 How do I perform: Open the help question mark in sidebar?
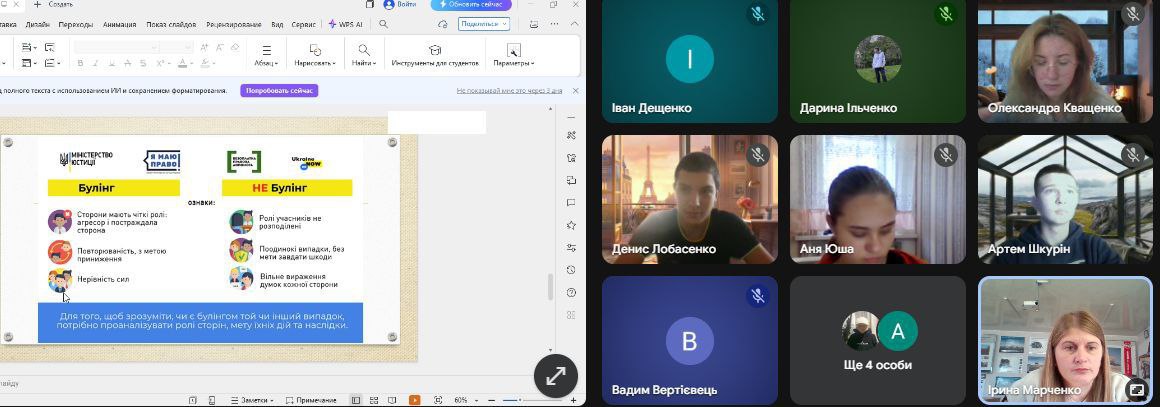(571, 292)
